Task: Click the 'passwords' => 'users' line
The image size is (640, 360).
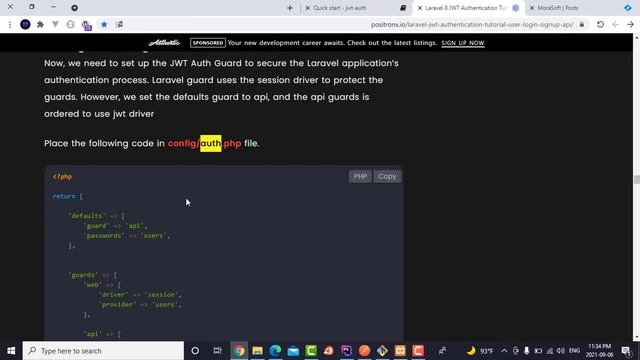Action: (127, 236)
